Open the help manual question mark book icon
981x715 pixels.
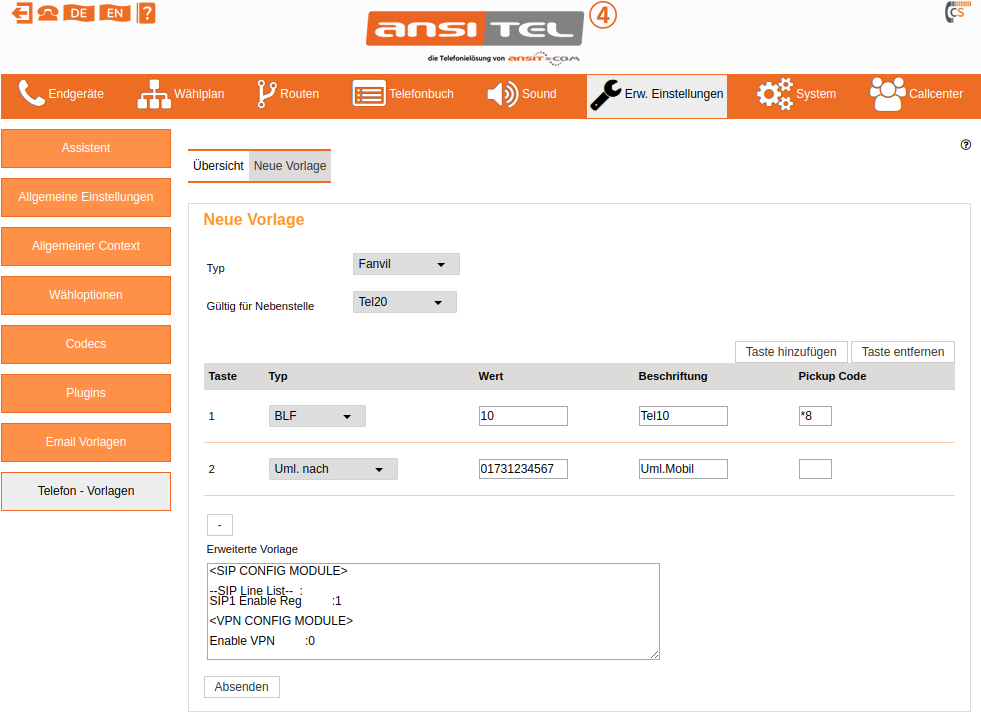coord(146,13)
